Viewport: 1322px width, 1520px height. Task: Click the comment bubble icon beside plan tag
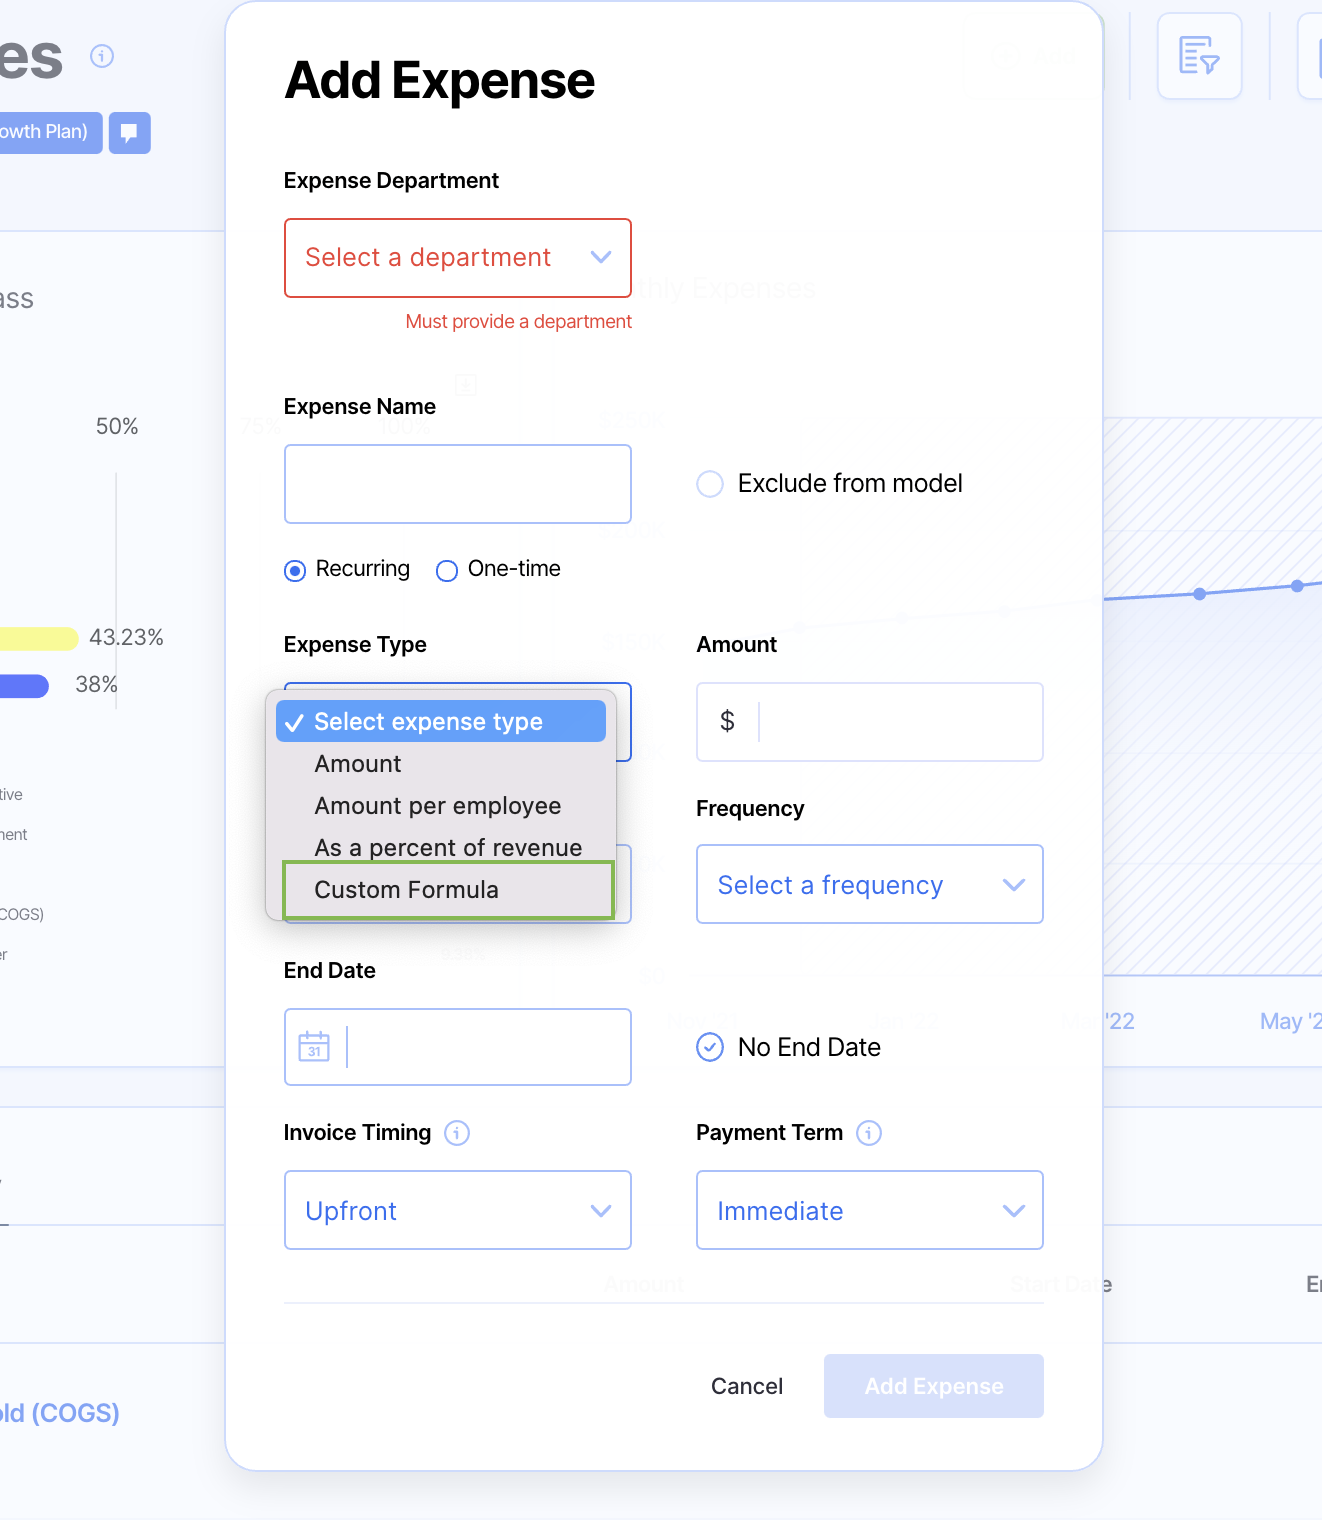click(129, 133)
